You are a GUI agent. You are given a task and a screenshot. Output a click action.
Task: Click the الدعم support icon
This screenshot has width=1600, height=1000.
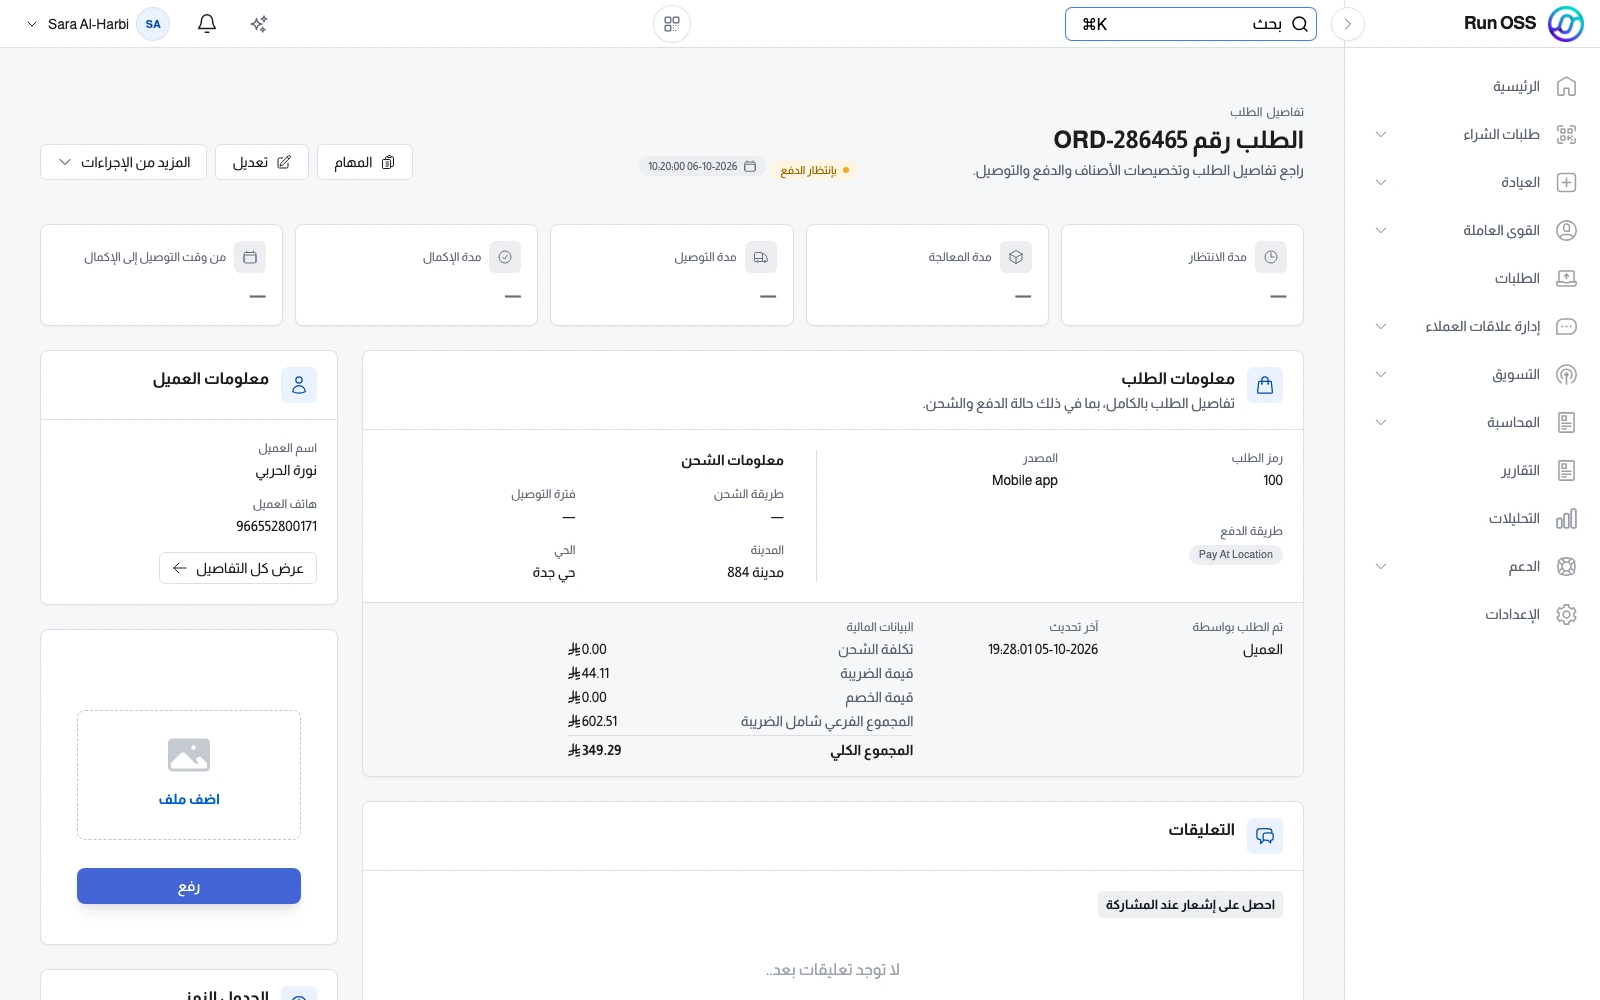tap(1566, 567)
